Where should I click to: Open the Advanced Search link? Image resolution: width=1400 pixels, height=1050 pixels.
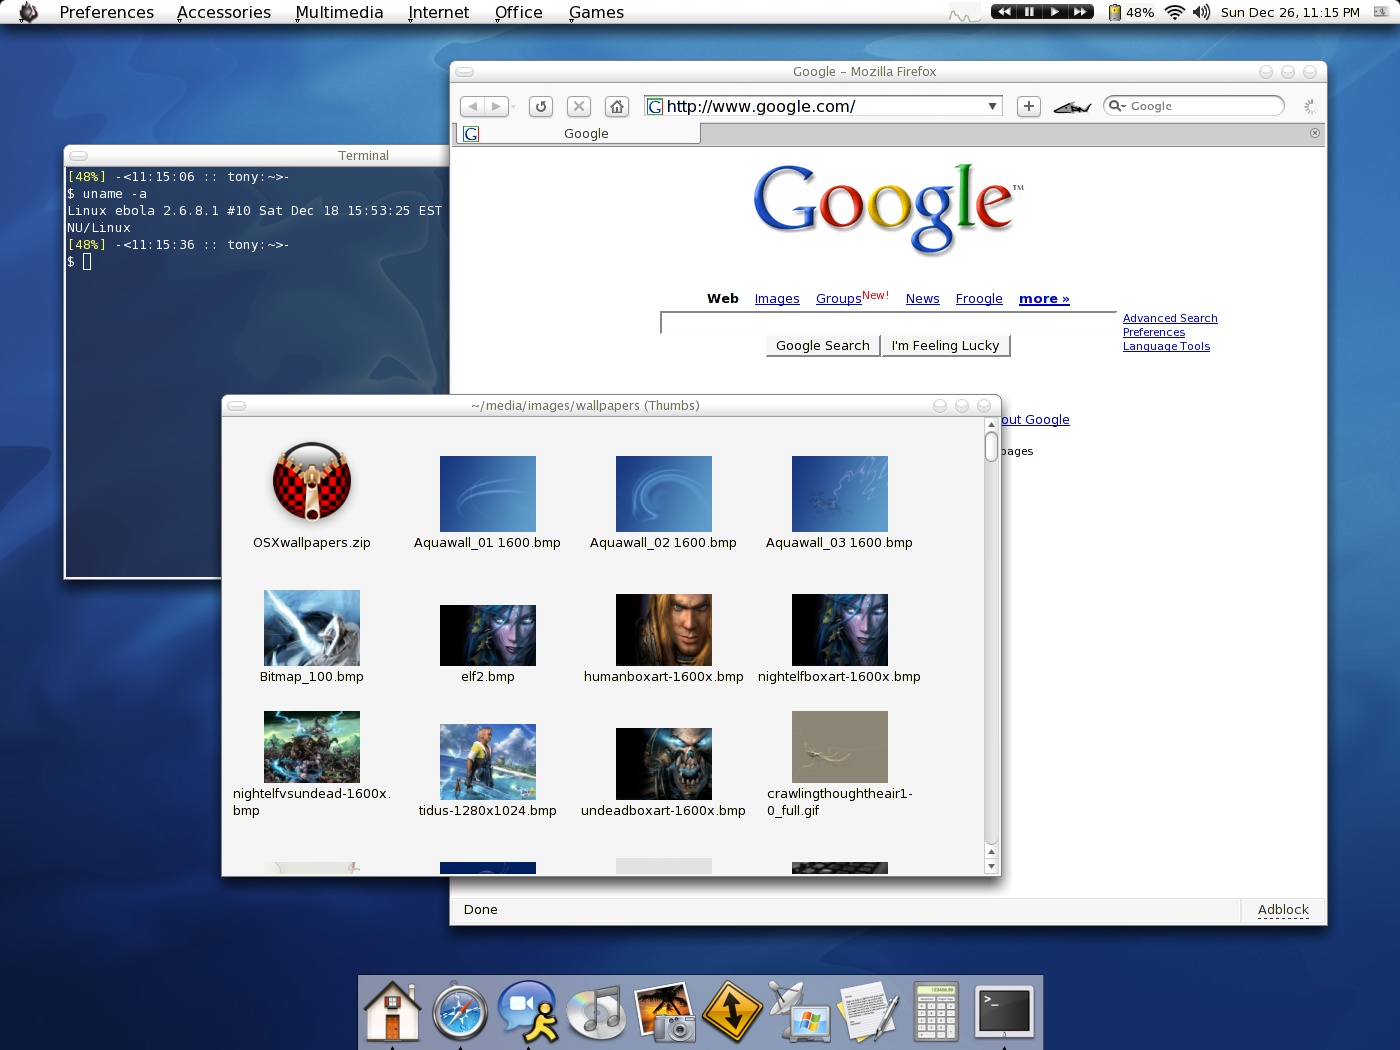1170,318
